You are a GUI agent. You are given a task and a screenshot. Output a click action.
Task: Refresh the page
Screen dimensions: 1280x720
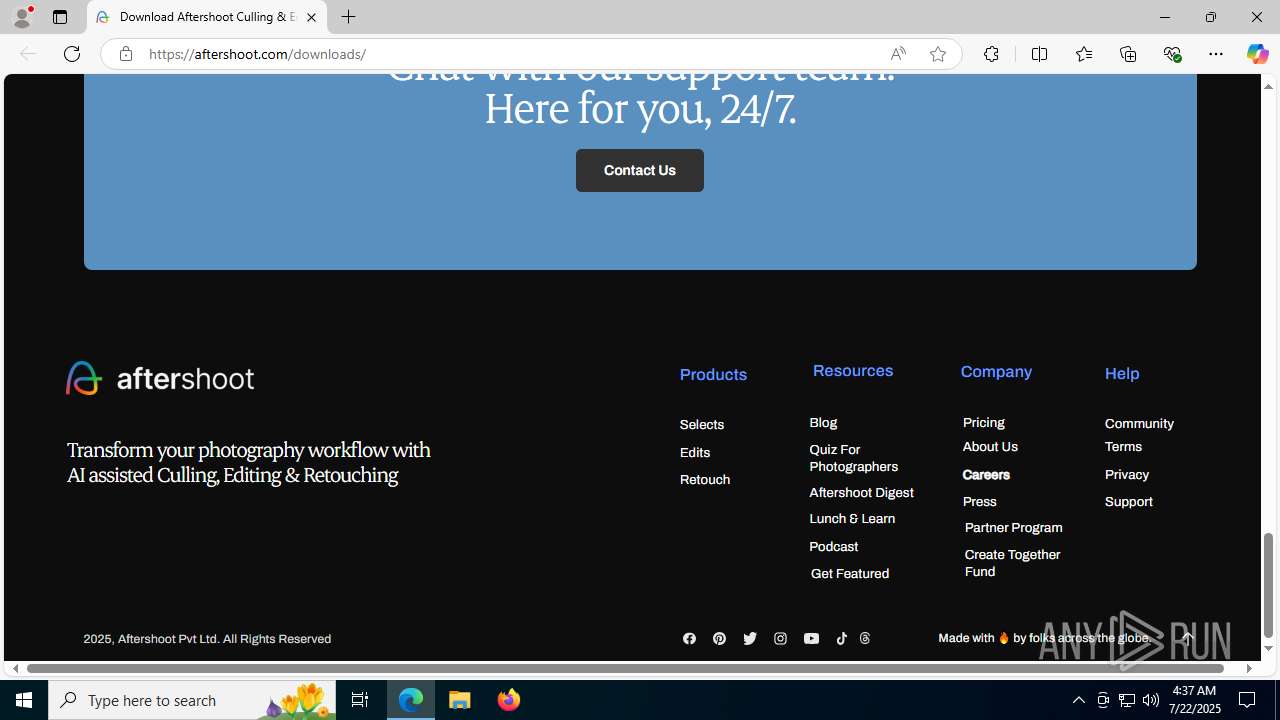(x=72, y=54)
